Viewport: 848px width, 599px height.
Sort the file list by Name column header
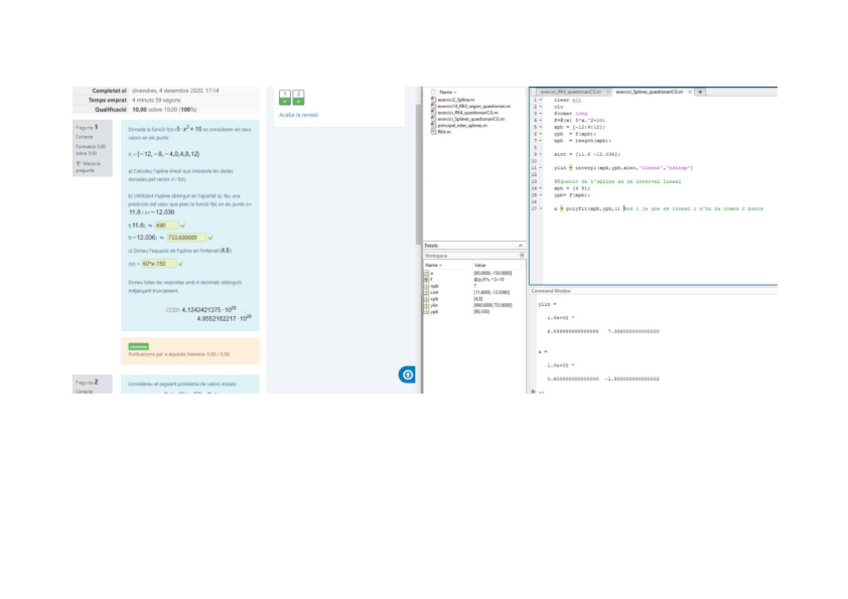446,92
